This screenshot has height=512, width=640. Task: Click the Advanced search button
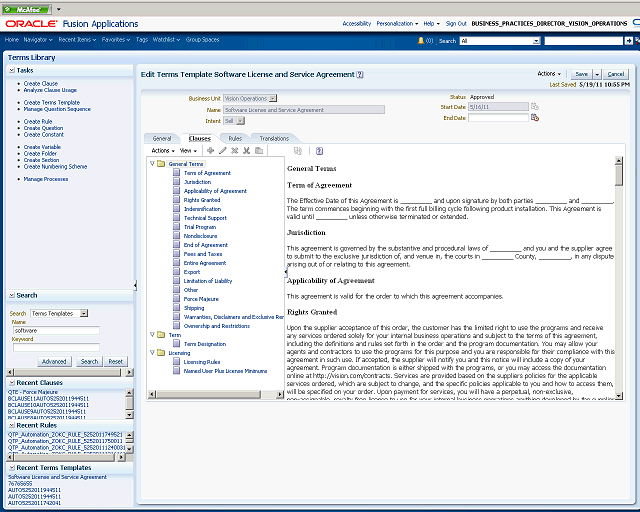[54, 361]
